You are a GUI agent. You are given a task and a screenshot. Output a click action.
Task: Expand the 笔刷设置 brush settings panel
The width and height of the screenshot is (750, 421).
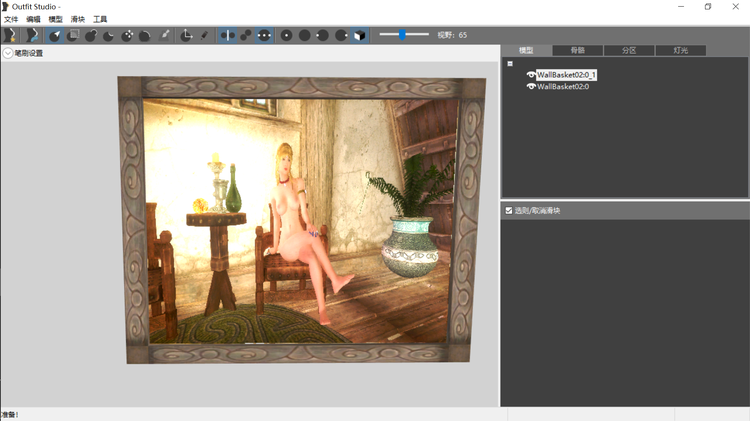[8, 53]
